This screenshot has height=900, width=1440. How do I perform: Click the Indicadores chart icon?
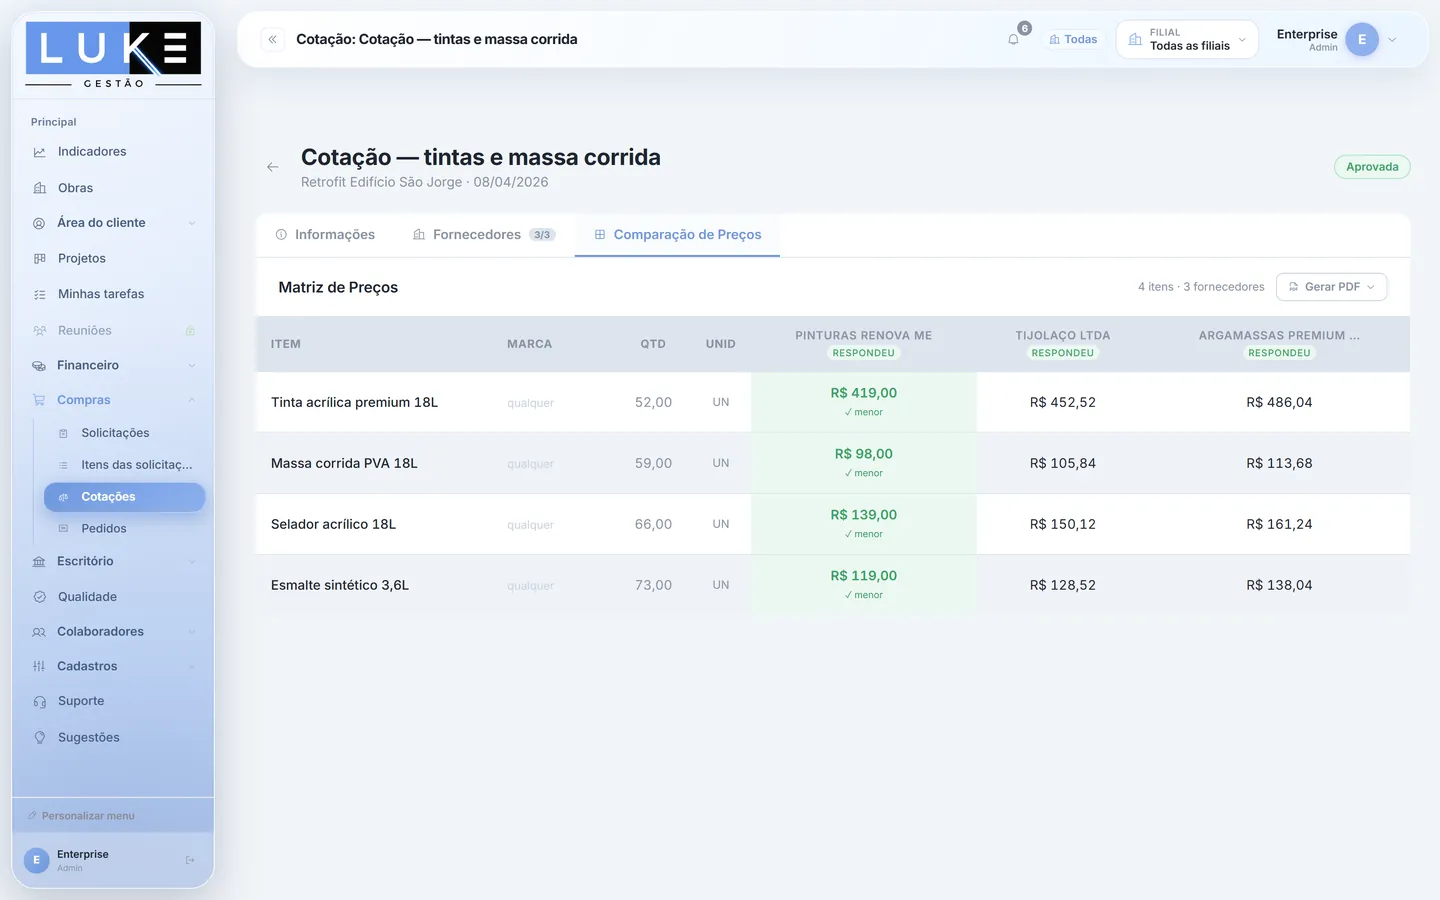(40, 152)
